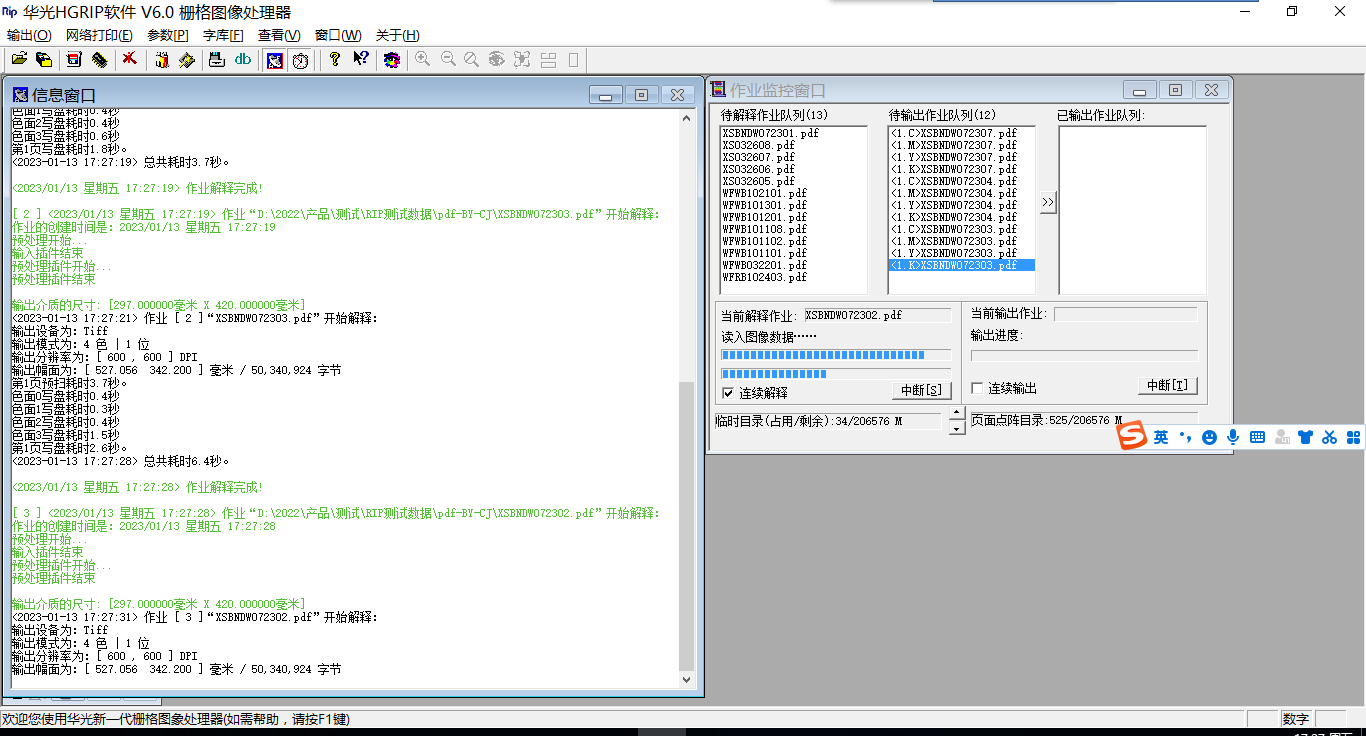This screenshot has height=736, width=1366.
Task: Click the floppy disk save toolbar icon
Action: (x=74, y=60)
